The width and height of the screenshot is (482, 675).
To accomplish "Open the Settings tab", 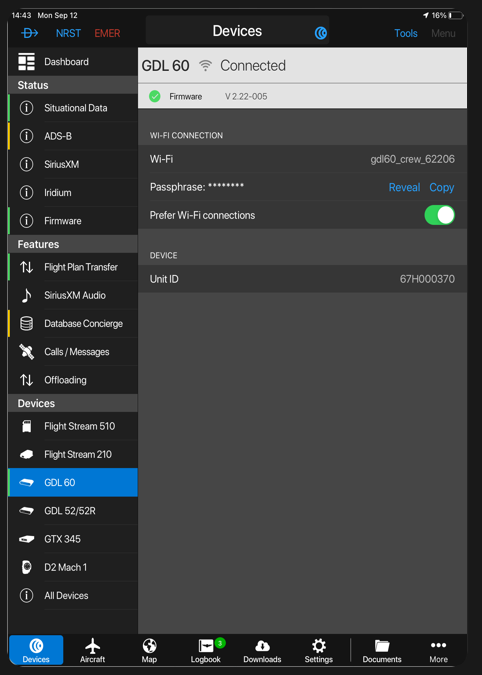I will [x=318, y=650].
